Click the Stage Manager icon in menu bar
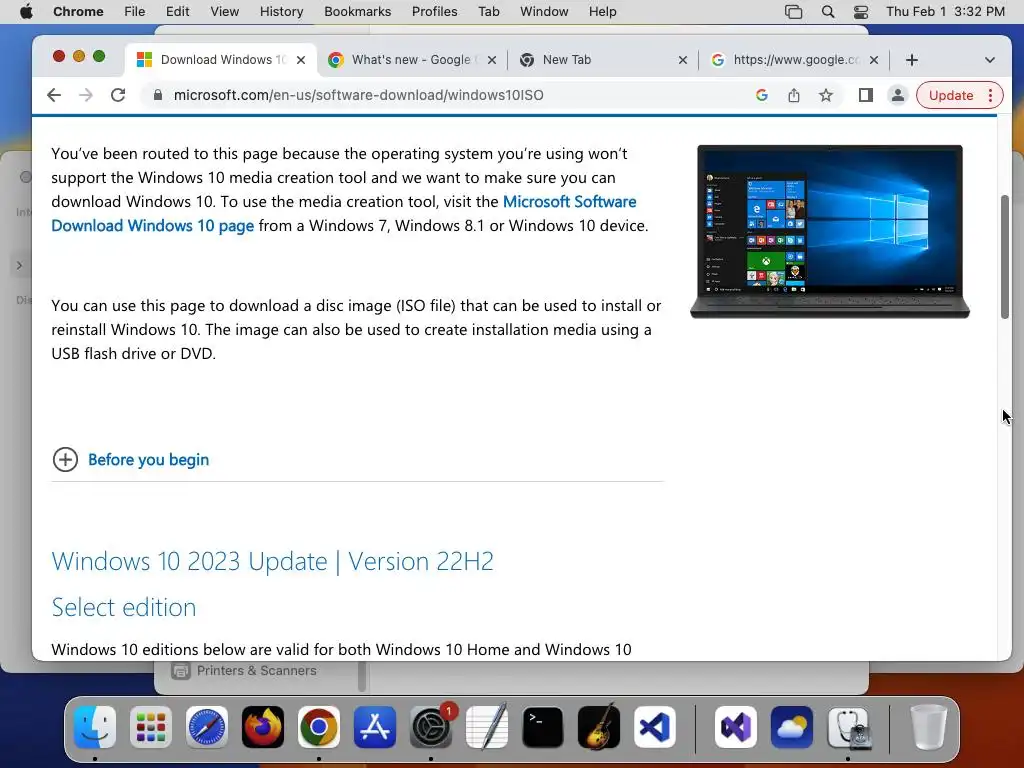This screenshot has width=1024, height=768. 793,12
